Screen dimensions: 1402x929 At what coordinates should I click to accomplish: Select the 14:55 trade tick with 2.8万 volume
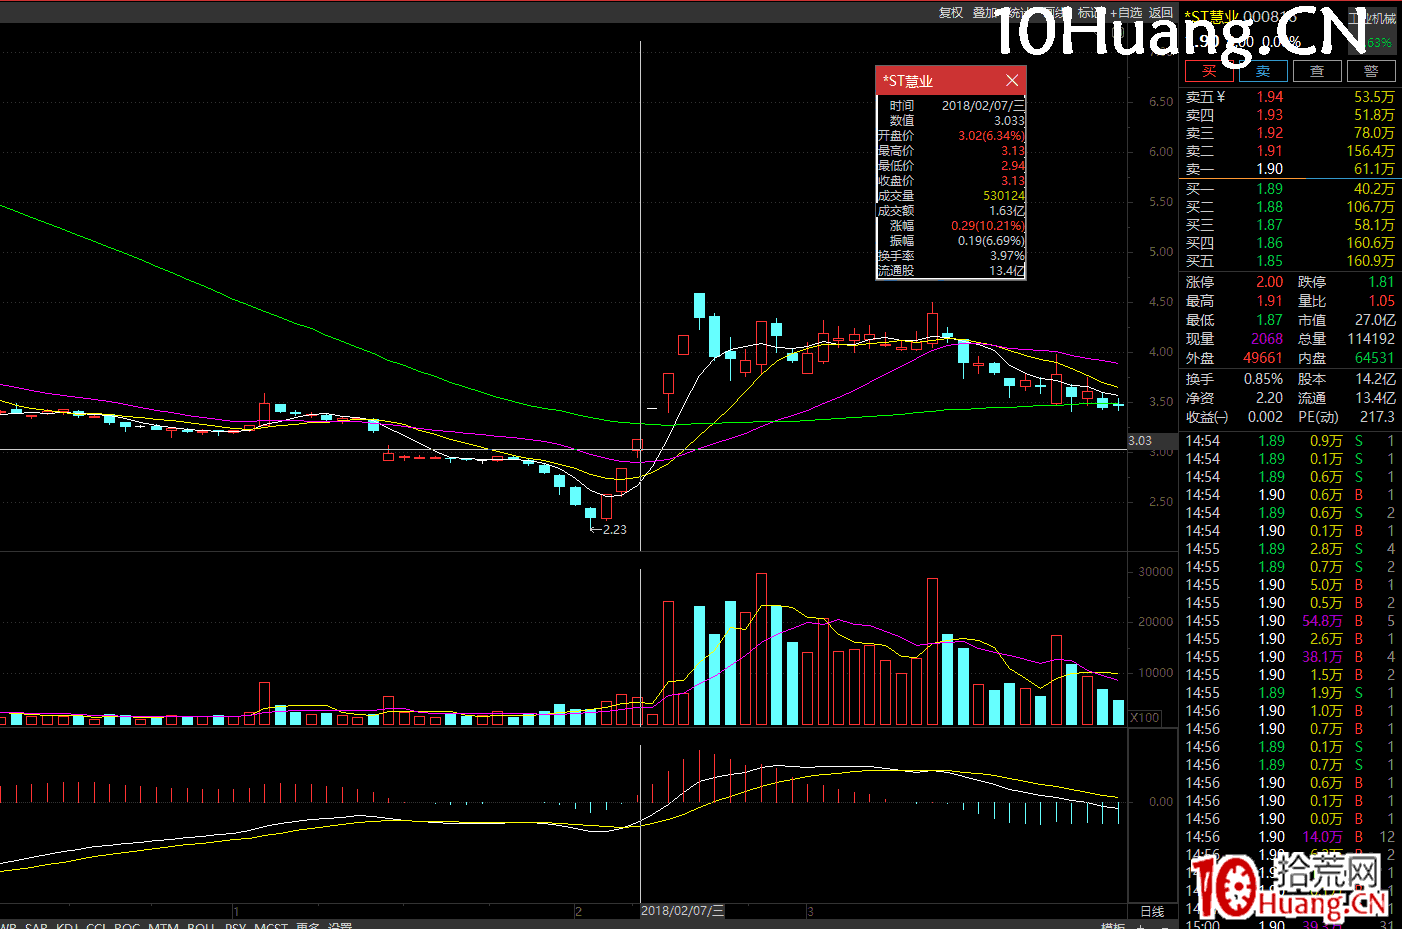(x=1290, y=549)
